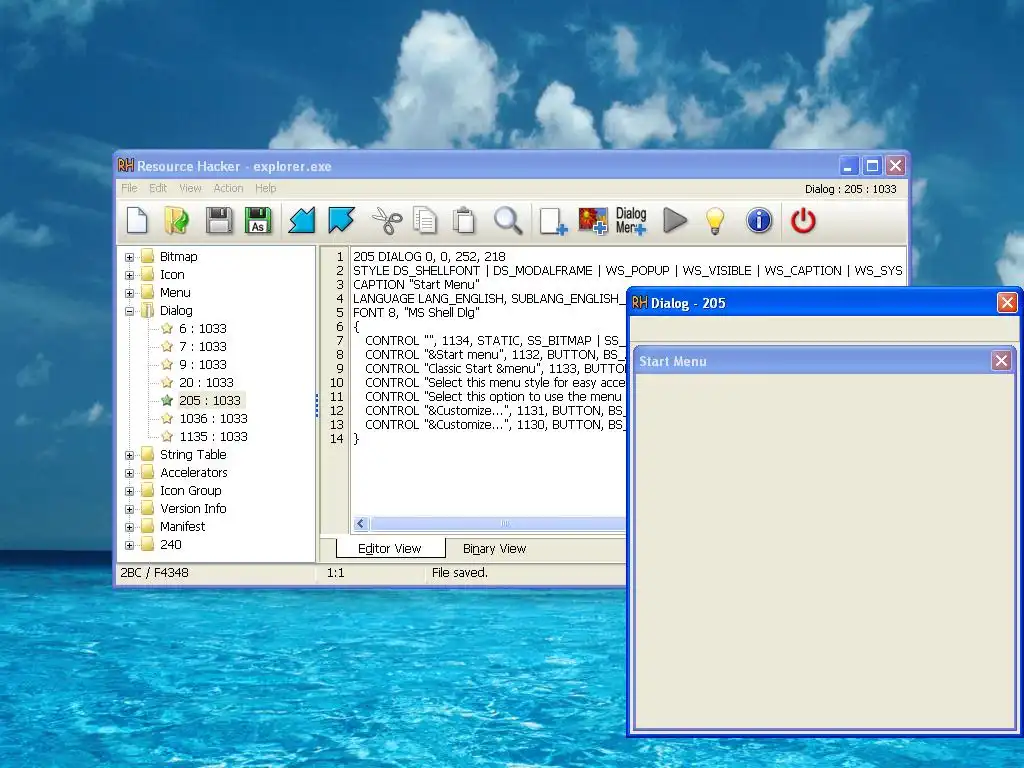Click the New blank file toolbar icon
The image size is (1024, 768).
(137, 220)
